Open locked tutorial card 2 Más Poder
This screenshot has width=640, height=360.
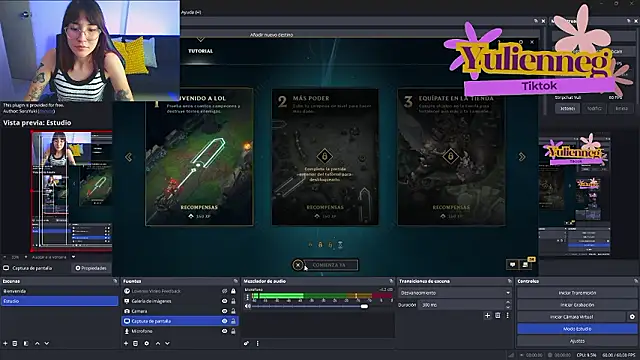click(x=325, y=157)
